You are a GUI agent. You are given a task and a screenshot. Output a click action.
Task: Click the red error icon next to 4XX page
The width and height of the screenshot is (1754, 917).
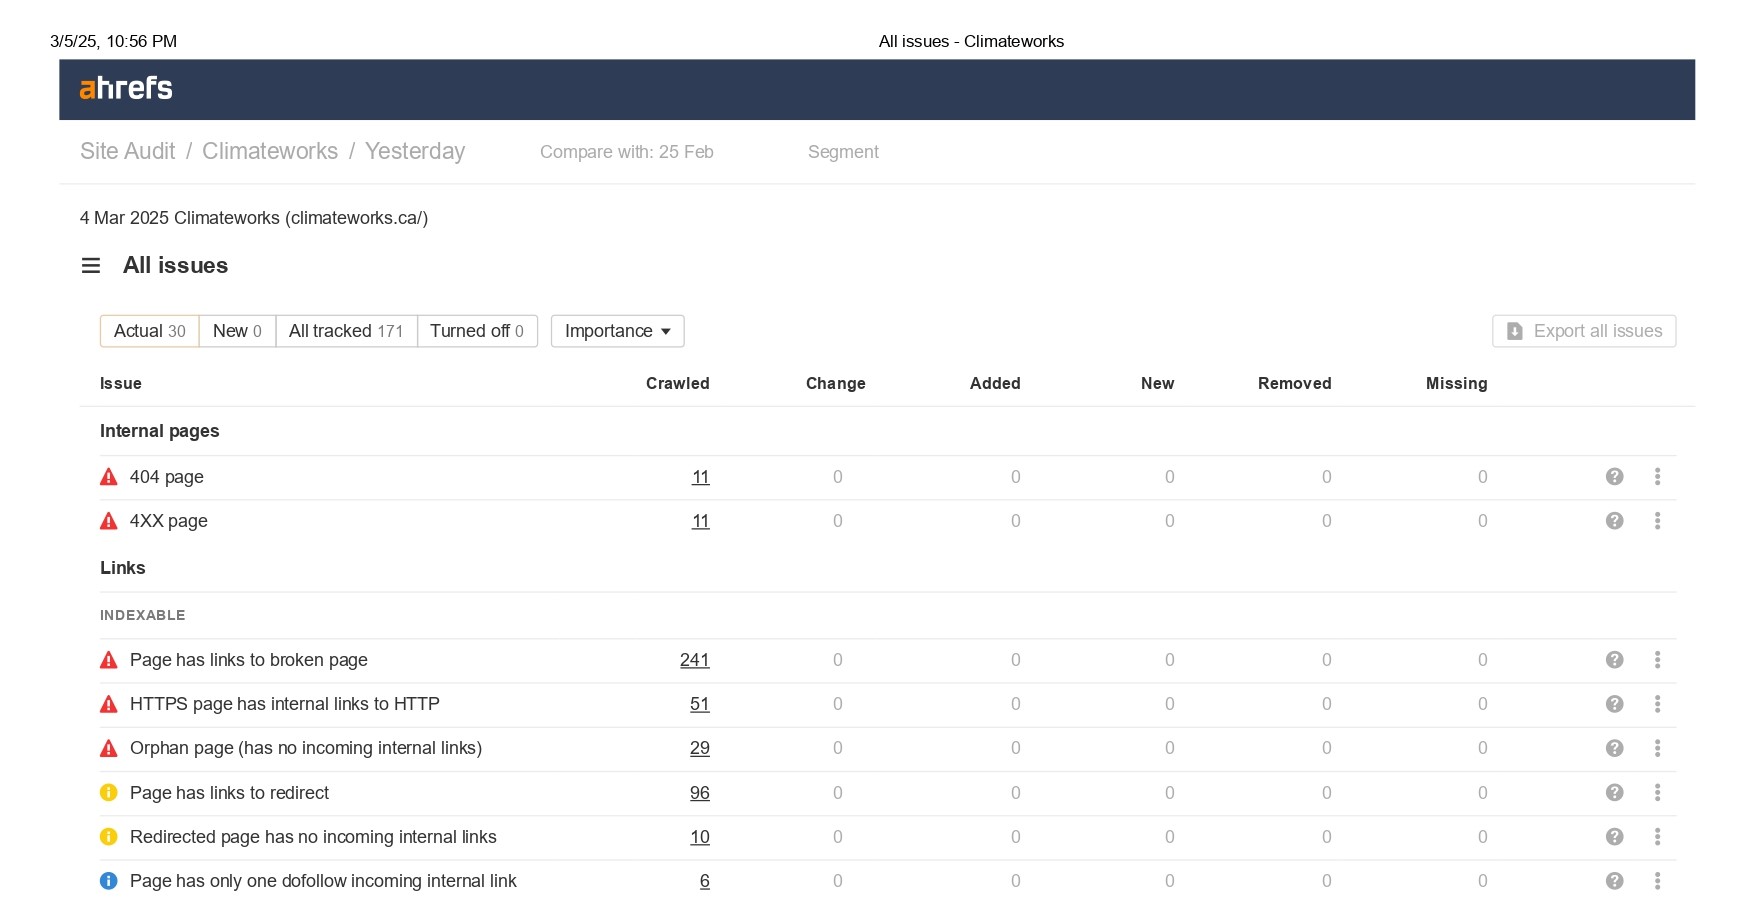[x=109, y=521]
